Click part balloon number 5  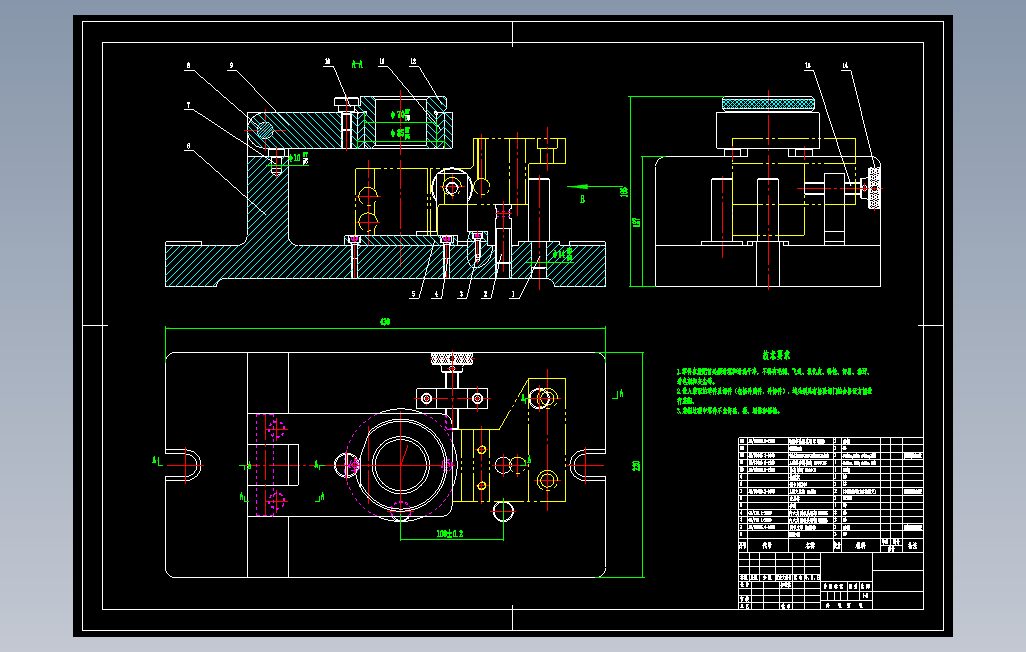(x=414, y=295)
